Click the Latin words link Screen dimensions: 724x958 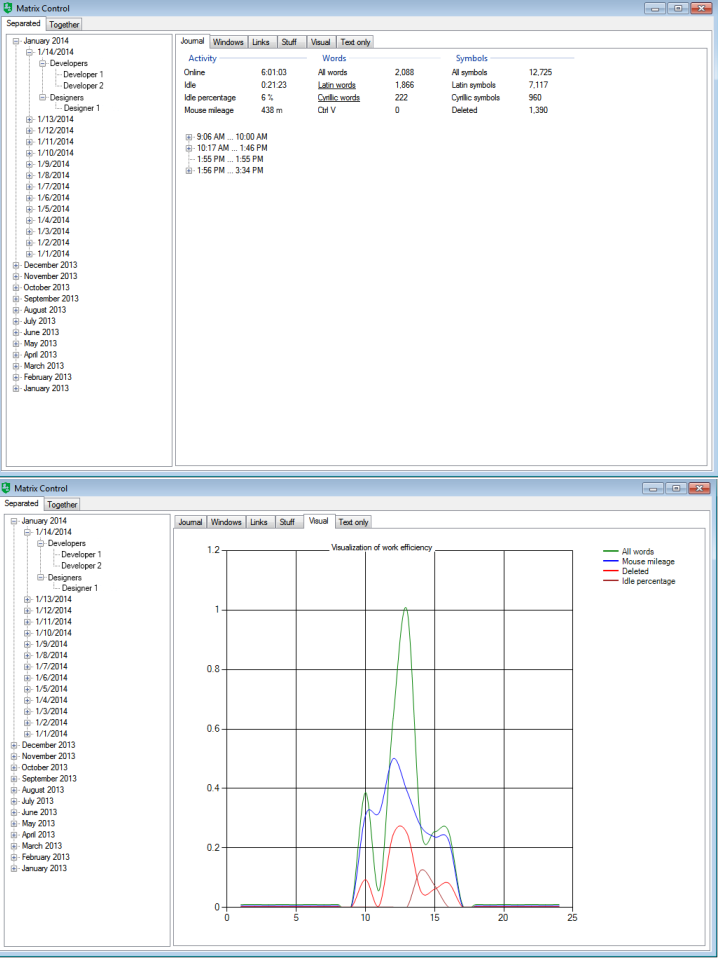pos(337,85)
